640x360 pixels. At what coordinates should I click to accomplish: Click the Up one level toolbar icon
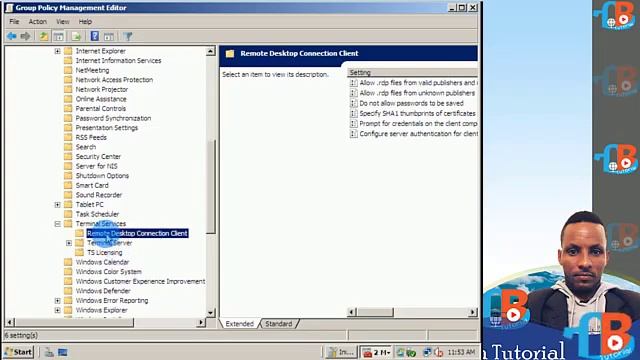pyautogui.click(x=43, y=36)
